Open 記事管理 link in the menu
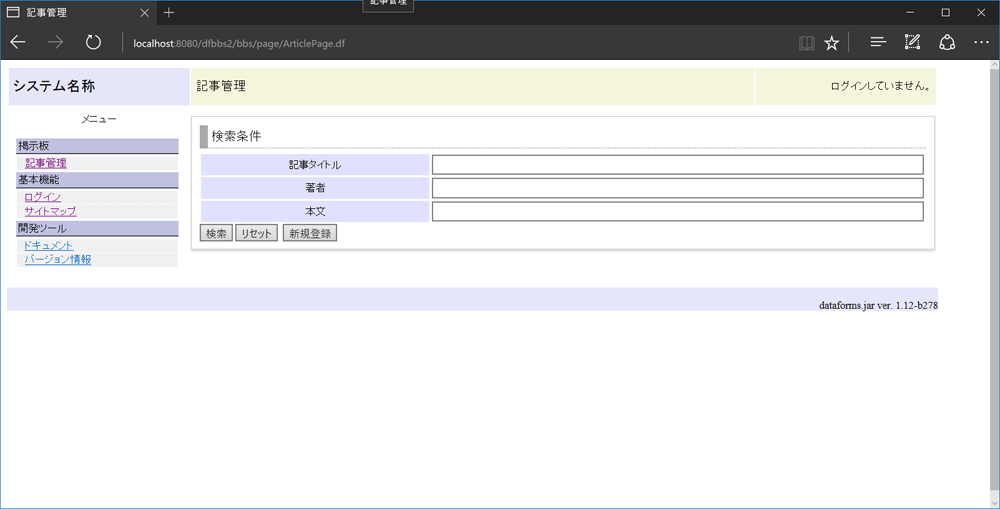The height and width of the screenshot is (509, 1000). coord(46,163)
